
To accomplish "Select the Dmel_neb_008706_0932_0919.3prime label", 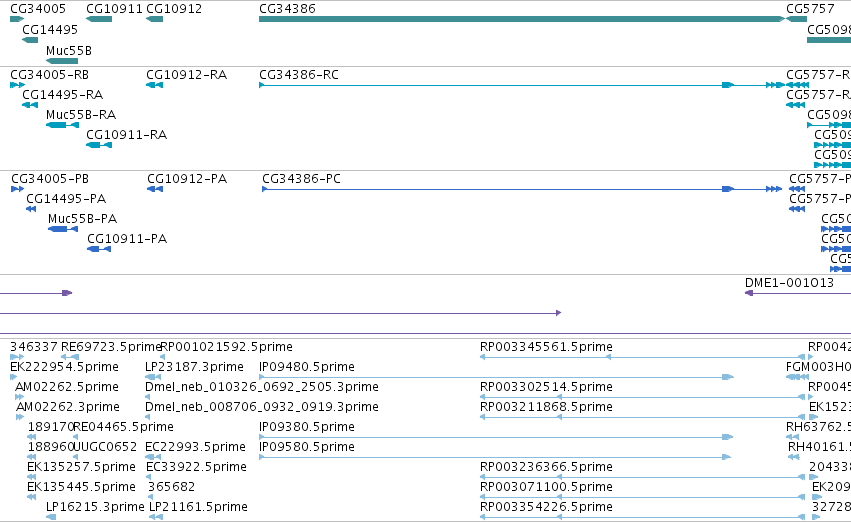I will 262,406.
